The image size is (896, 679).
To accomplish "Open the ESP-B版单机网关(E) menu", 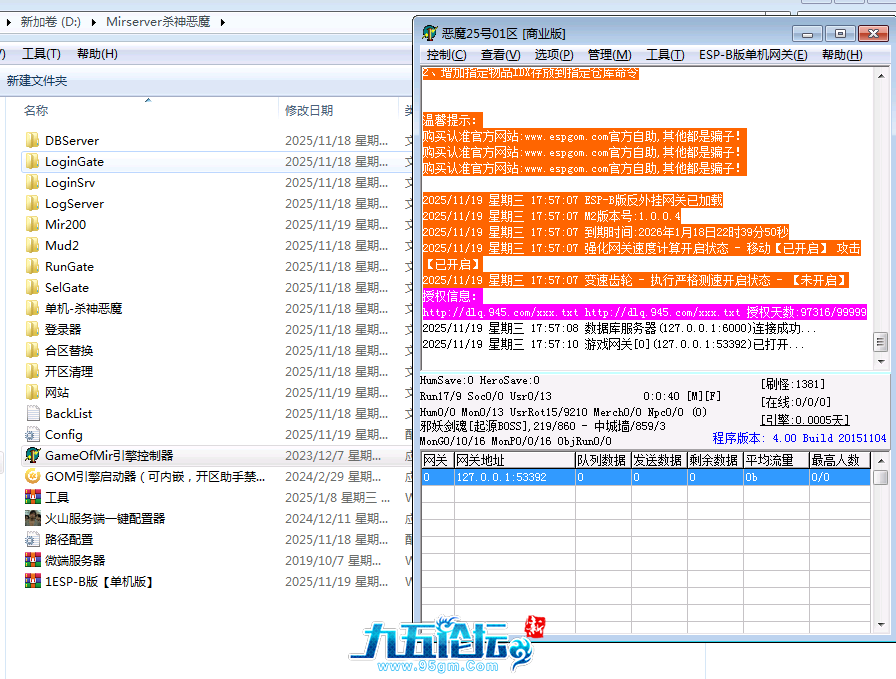I will (752, 55).
